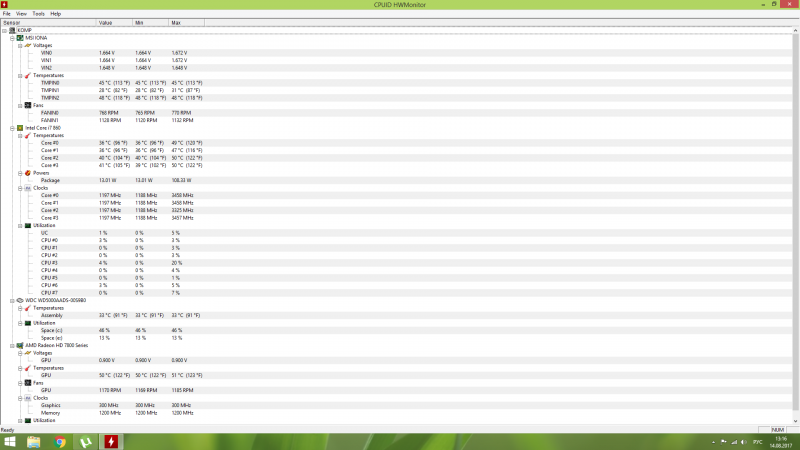Viewport: 800px width, 450px height.
Task: Open the Windows Start button
Action: [x=10, y=442]
